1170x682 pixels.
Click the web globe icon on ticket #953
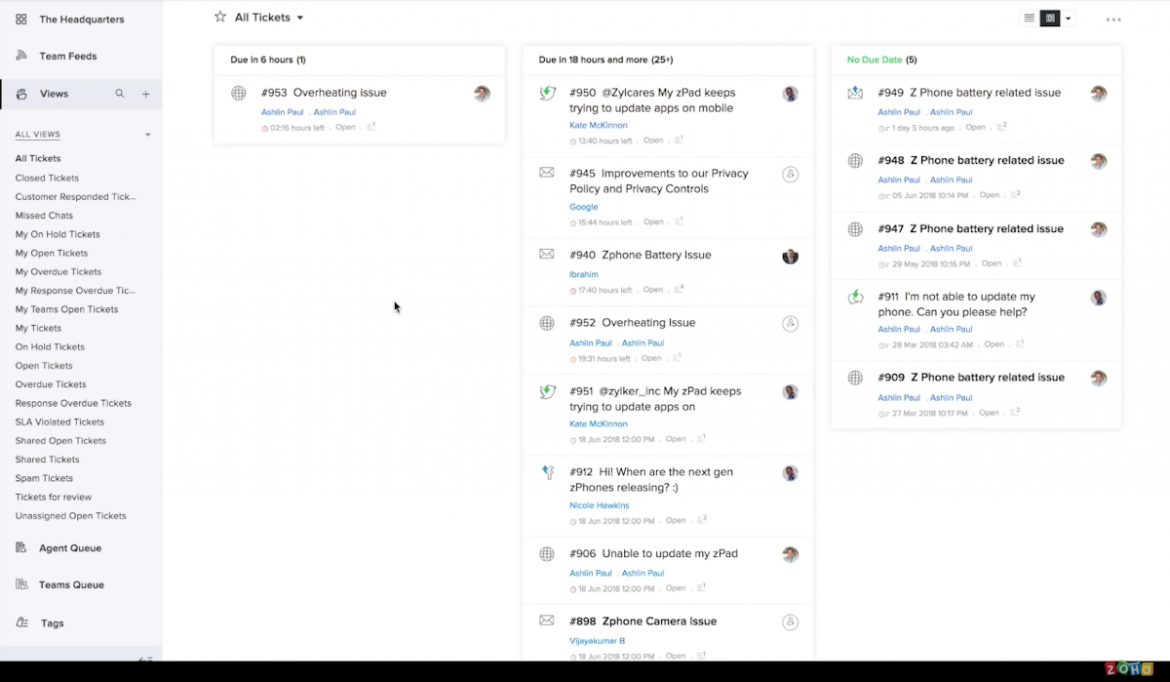click(x=238, y=93)
